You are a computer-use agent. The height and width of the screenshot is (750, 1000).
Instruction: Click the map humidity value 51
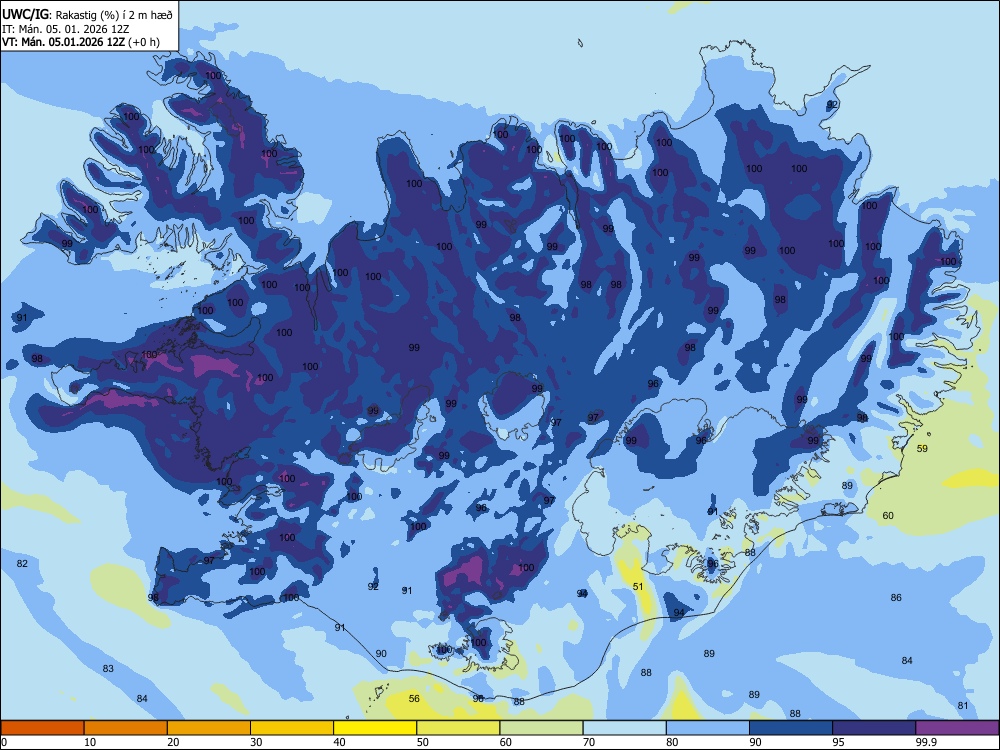point(638,586)
